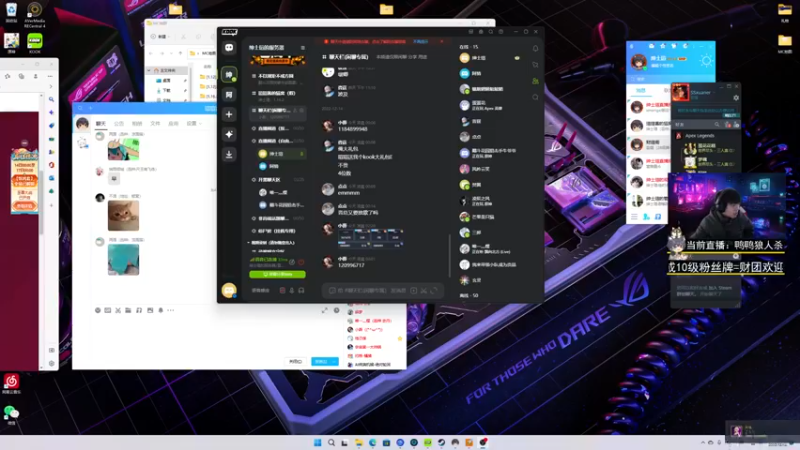Open KOOK notification bell

535,48
